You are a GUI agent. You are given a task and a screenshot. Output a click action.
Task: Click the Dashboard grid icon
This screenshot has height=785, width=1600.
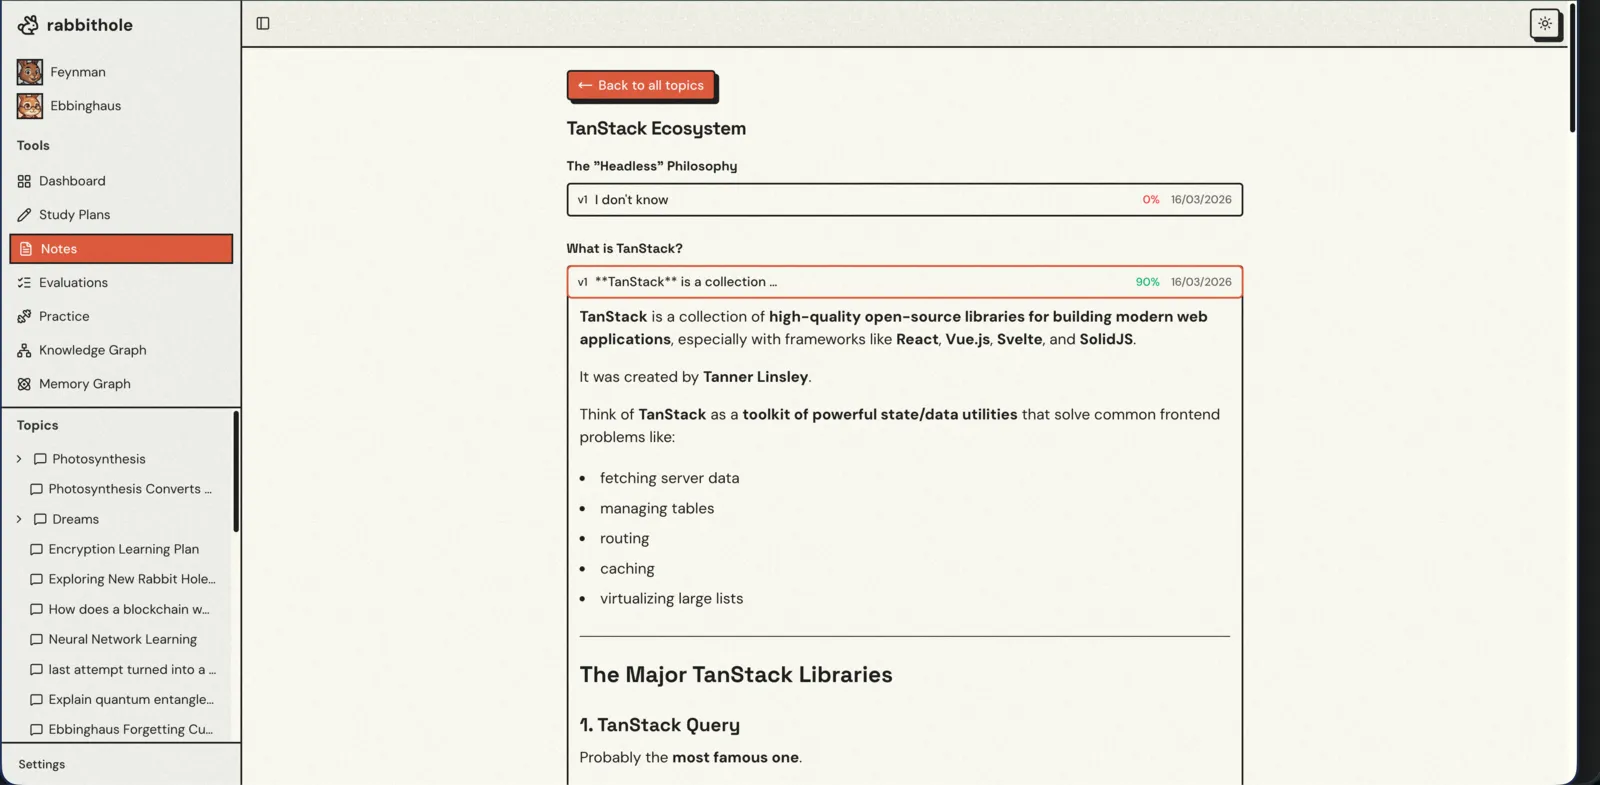[24, 181]
